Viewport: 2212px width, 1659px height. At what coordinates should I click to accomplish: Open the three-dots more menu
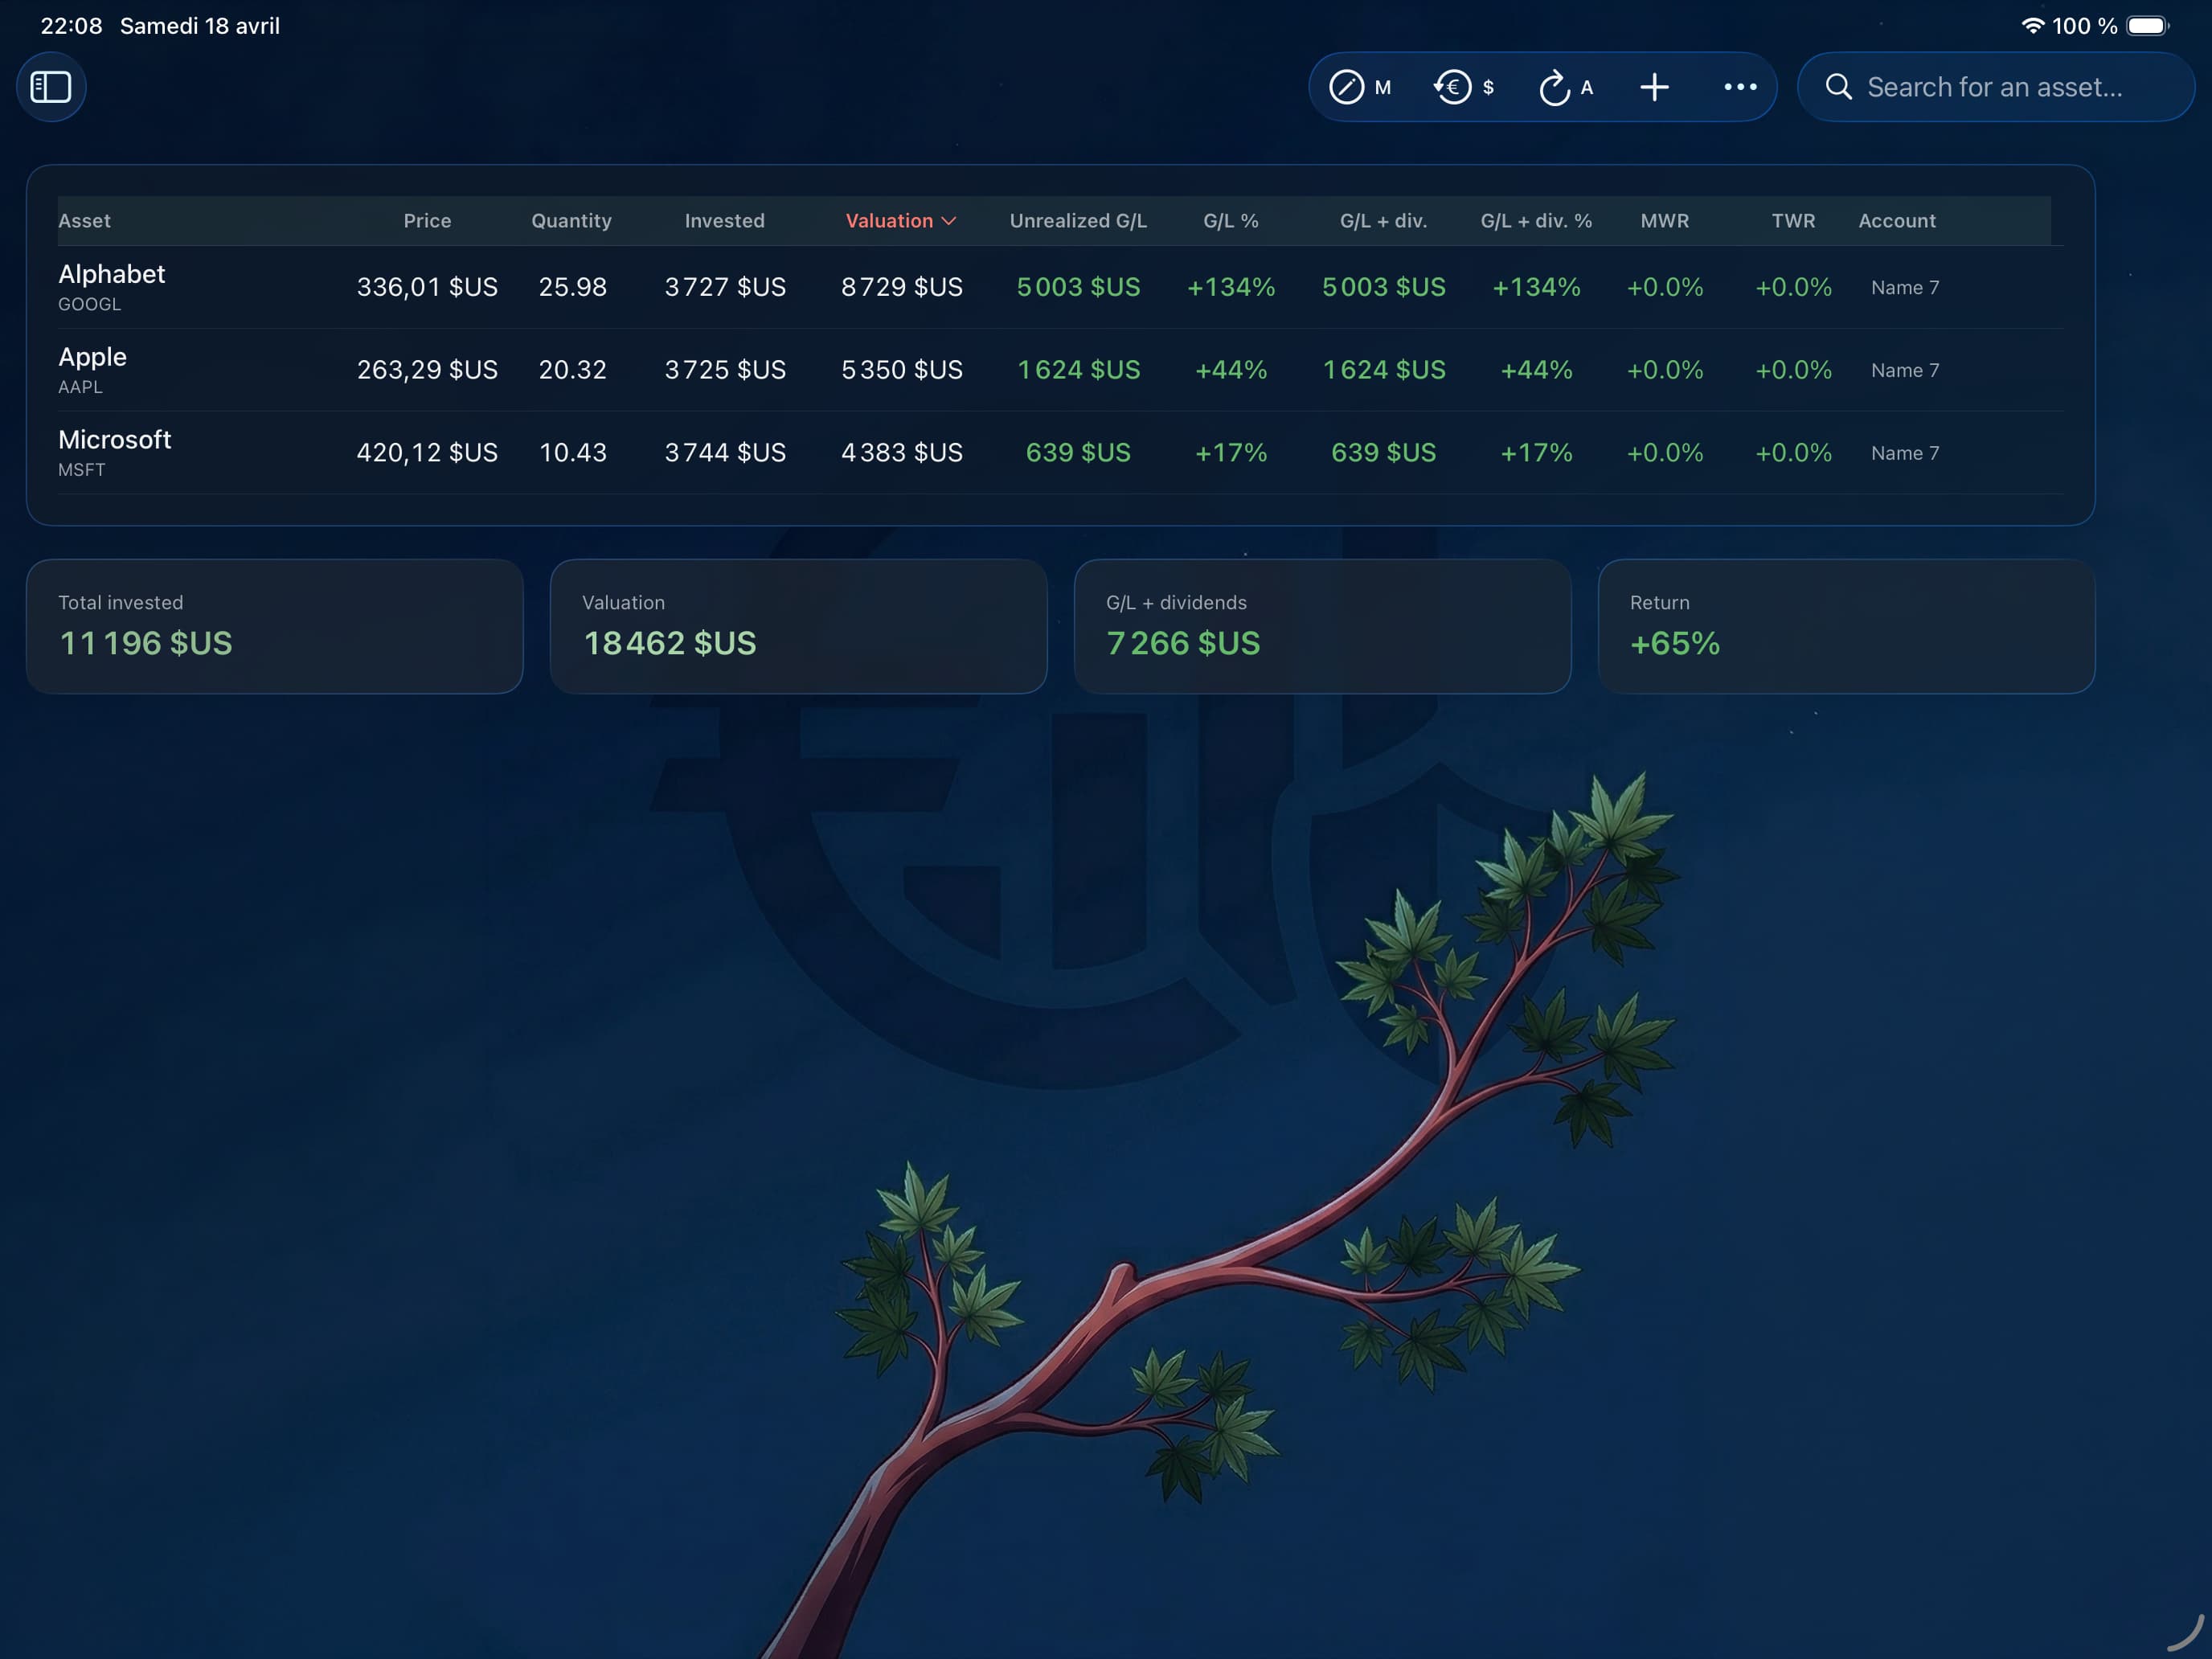click(x=1740, y=87)
